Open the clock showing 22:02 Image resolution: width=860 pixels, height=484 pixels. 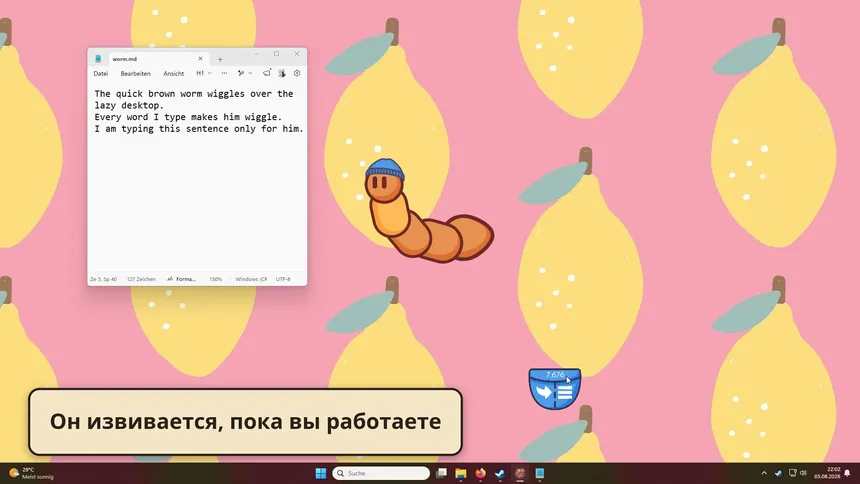(x=828, y=473)
